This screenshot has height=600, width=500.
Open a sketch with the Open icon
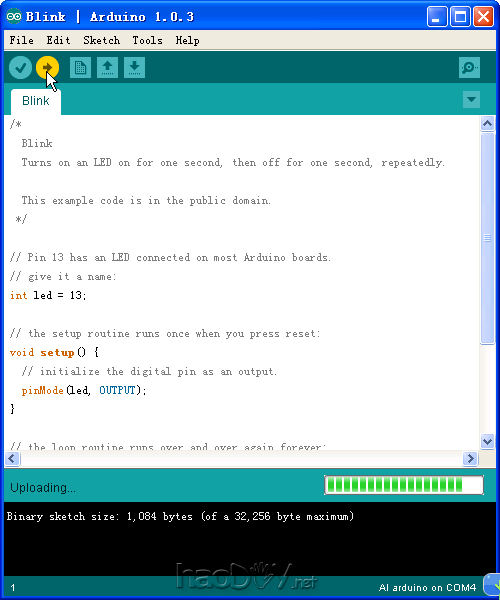tap(107, 68)
